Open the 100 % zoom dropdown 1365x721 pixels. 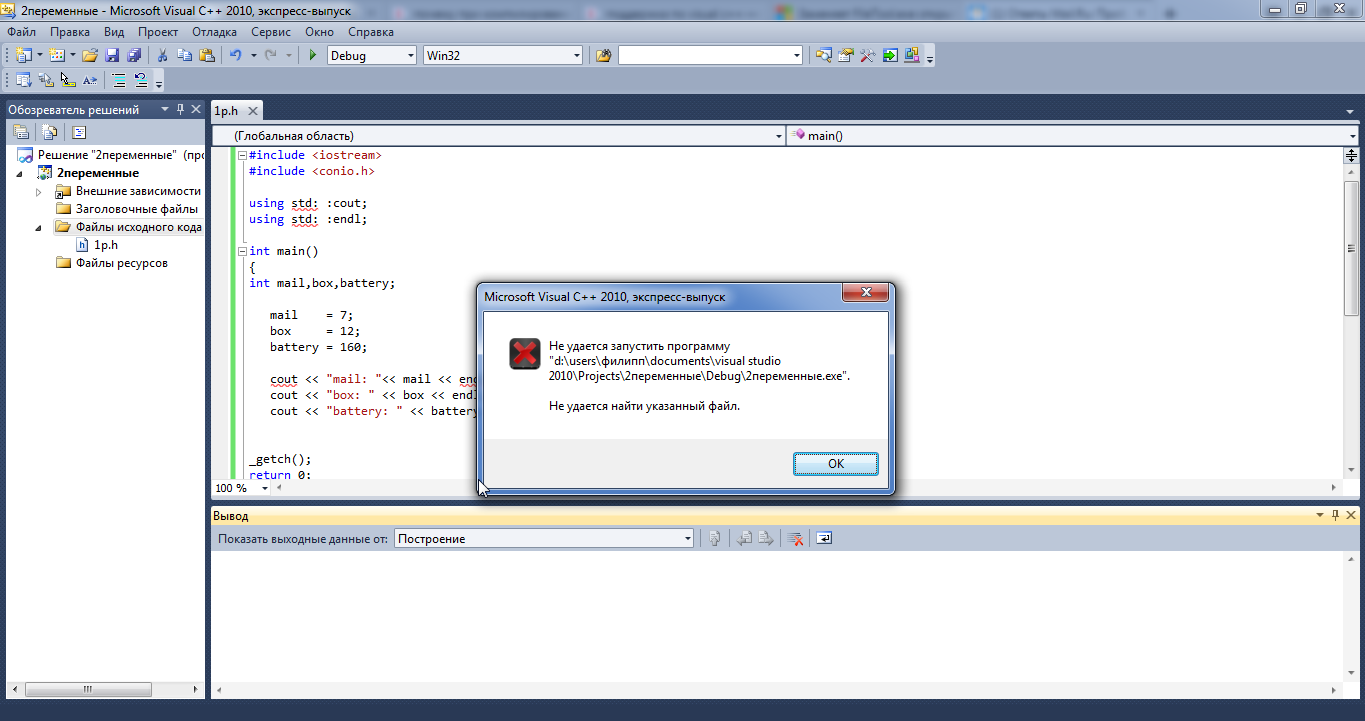(265, 488)
